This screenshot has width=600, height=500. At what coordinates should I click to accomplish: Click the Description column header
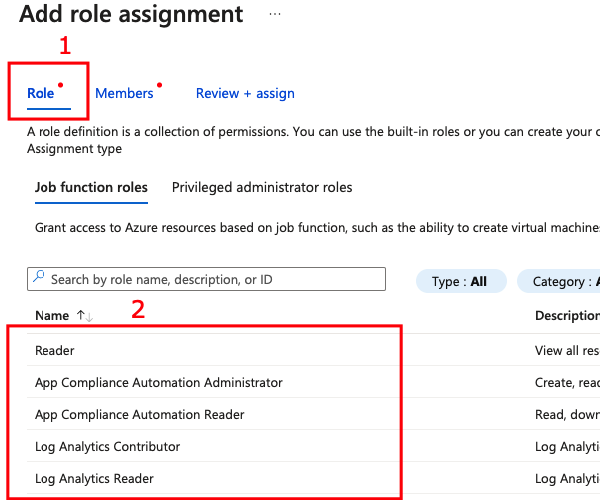pyautogui.click(x=566, y=316)
